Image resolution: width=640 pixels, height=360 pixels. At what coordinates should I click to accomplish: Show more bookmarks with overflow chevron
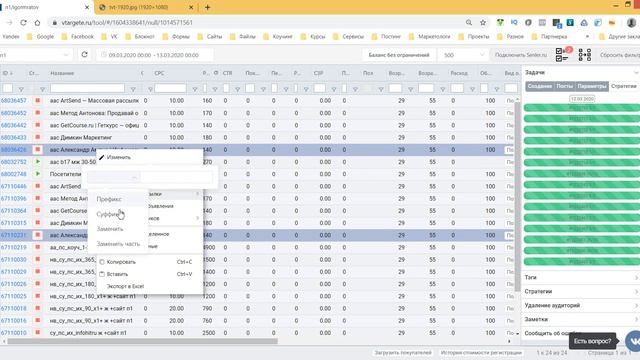point(587,36)
